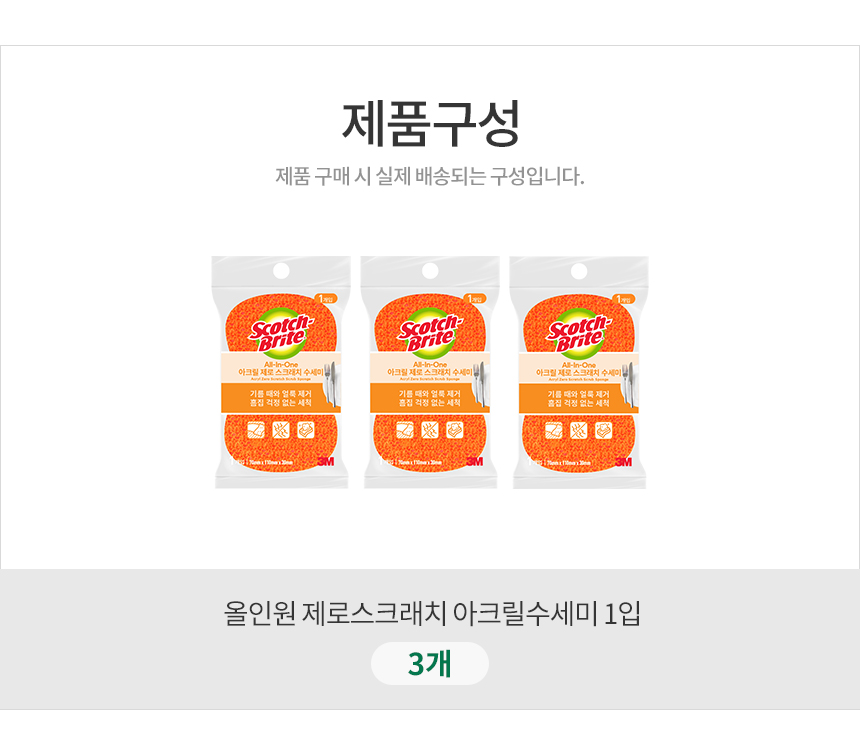Click the product name text 올인원 제로스크래치 아크릴수세미 1입
Viewport: 860px width, 750px height.
click(x=430, y=612)
